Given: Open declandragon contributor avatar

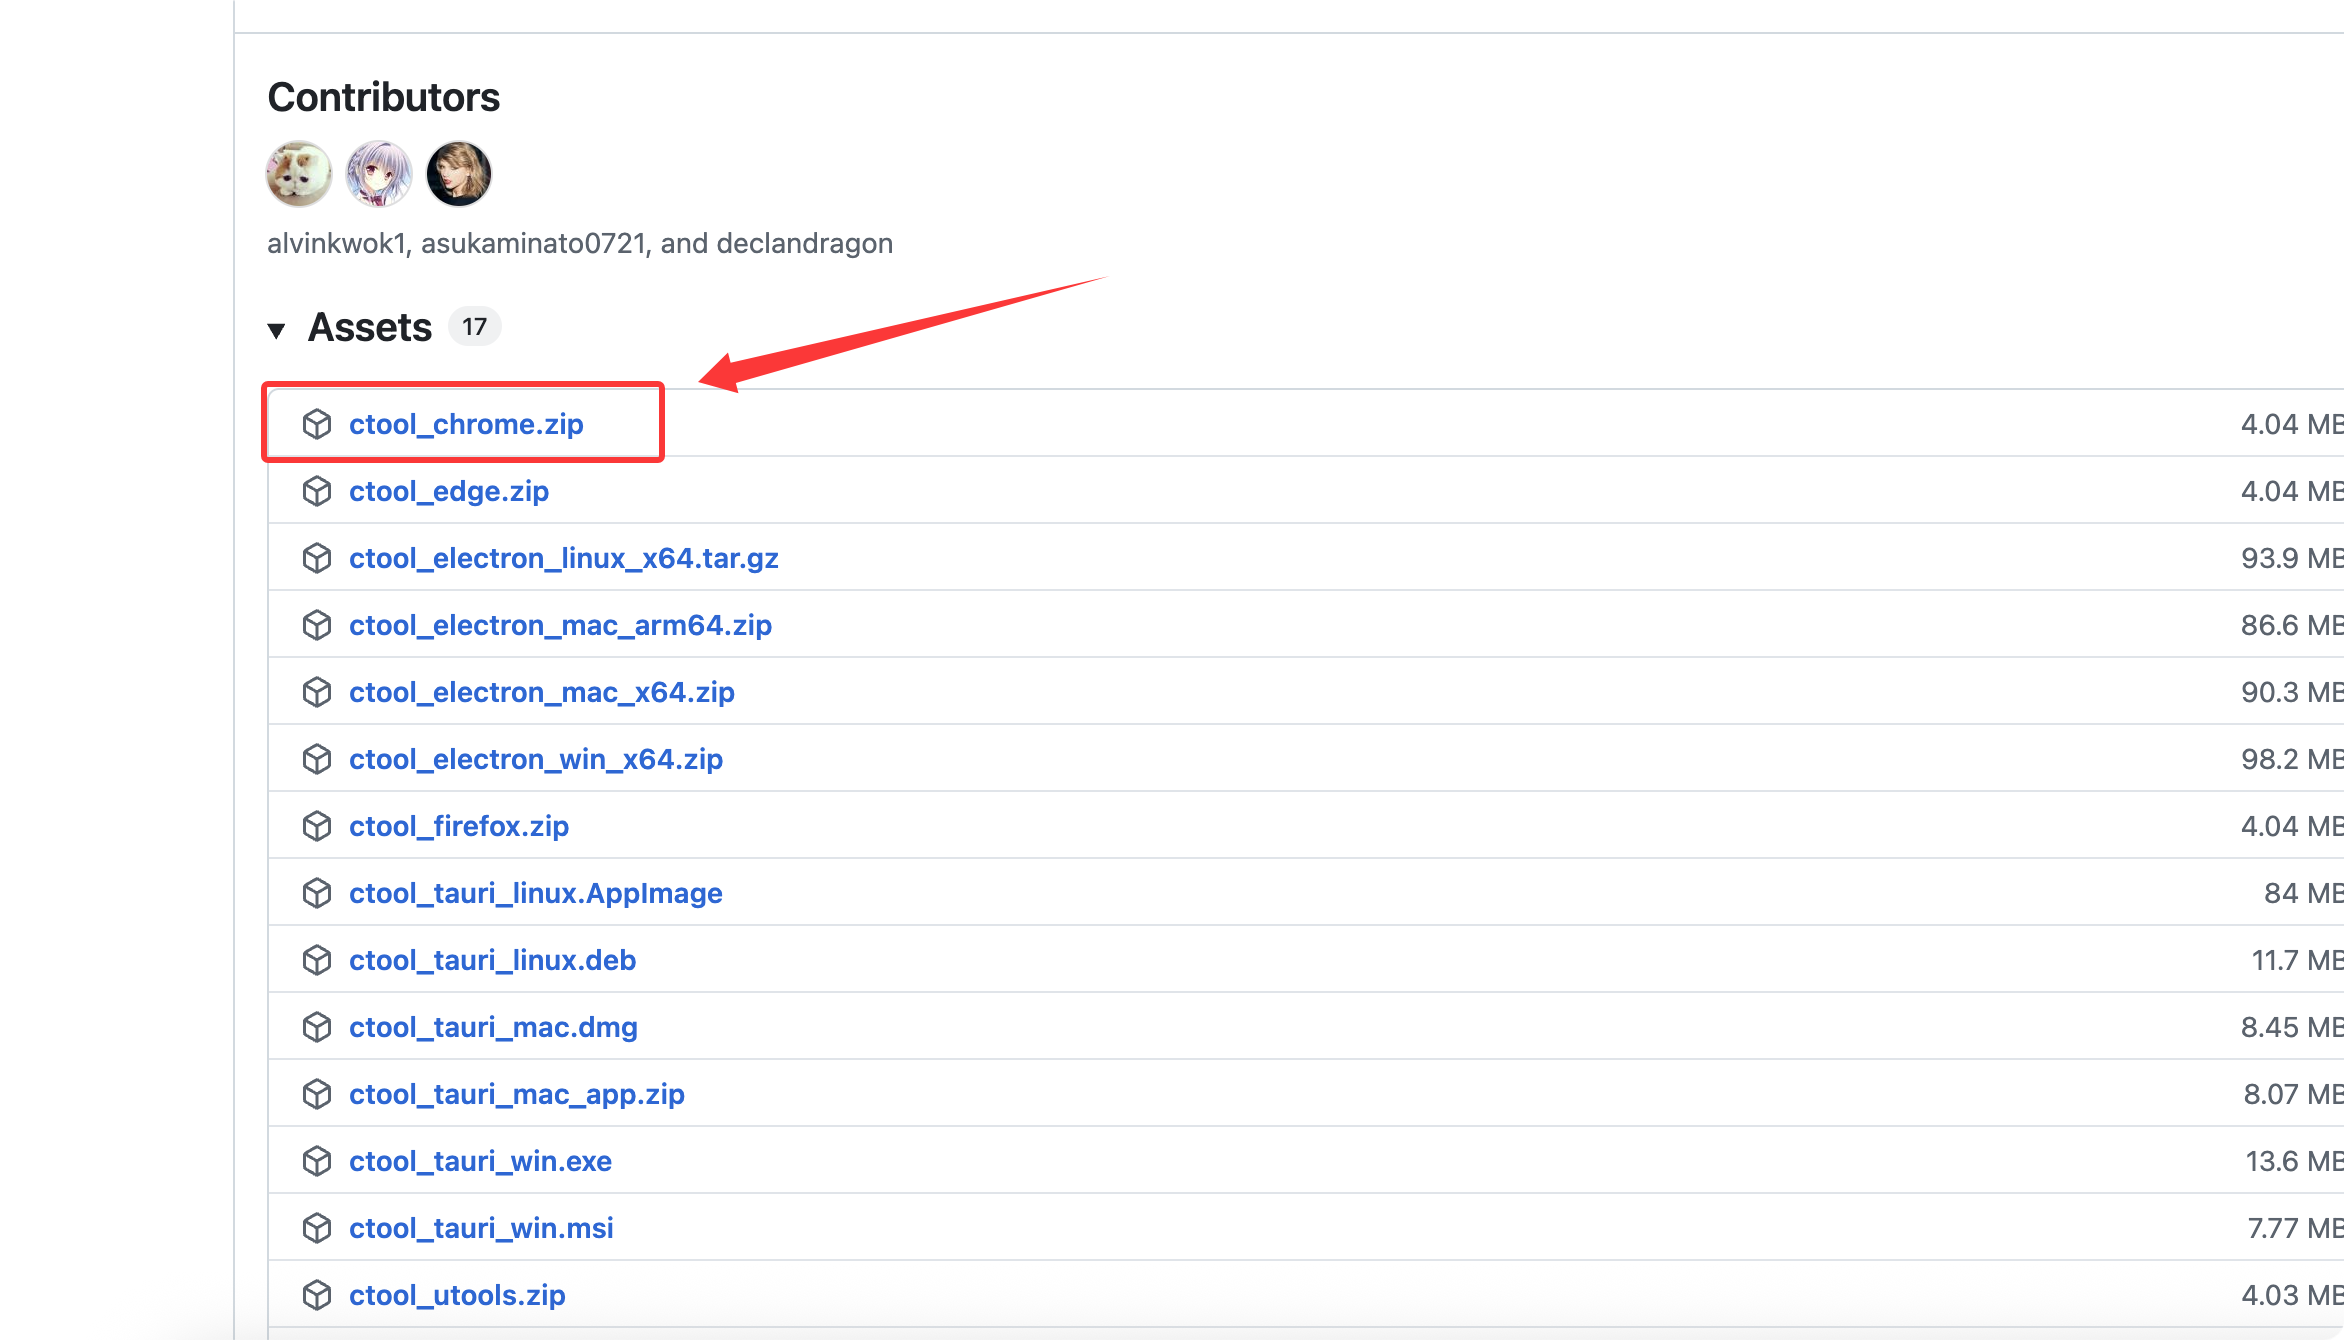Looking at the screenshot, I should [x=459, y=174].
